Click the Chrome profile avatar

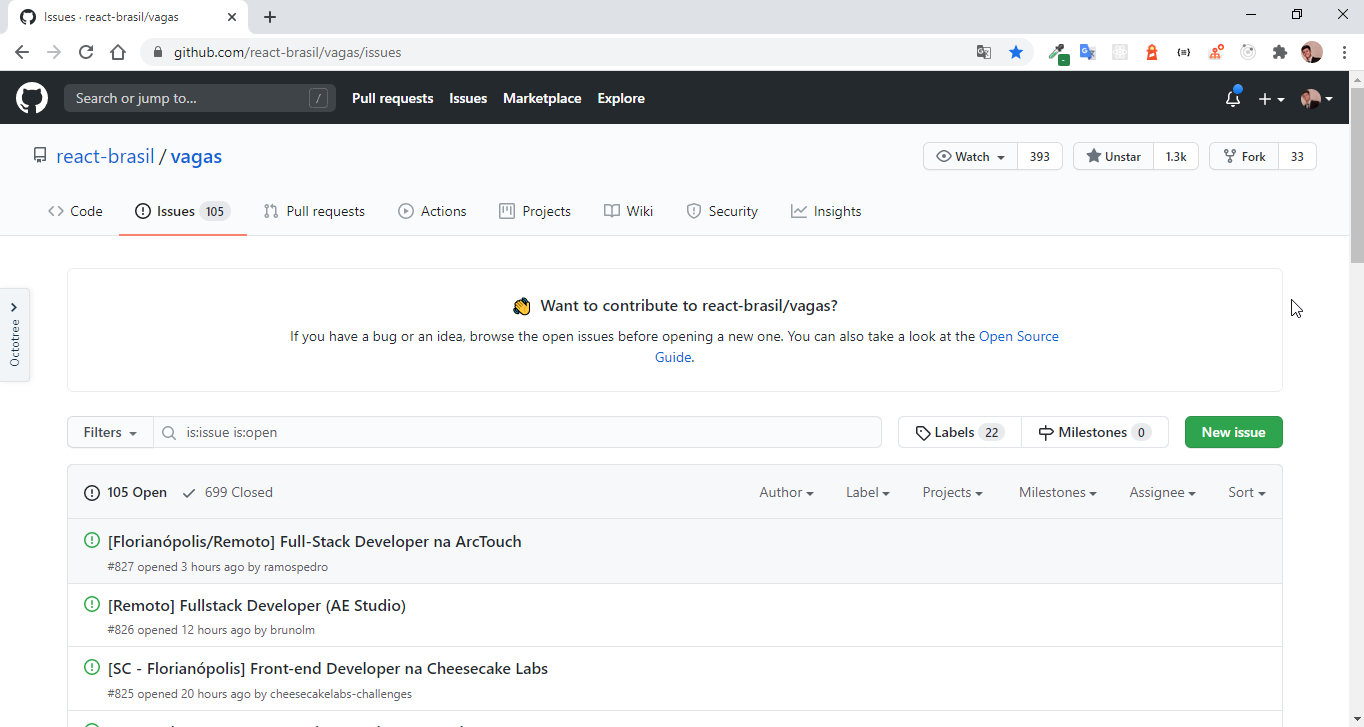point(1312,52)
